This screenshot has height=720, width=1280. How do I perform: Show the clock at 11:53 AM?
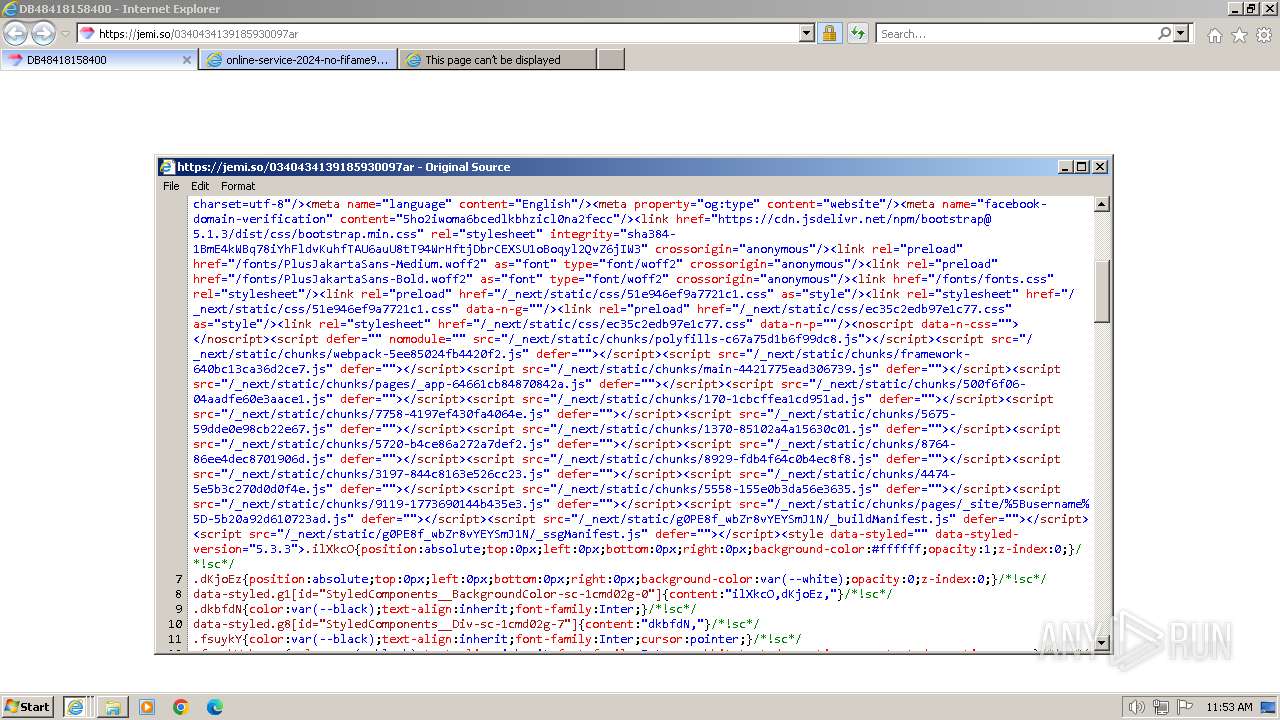1229,707
